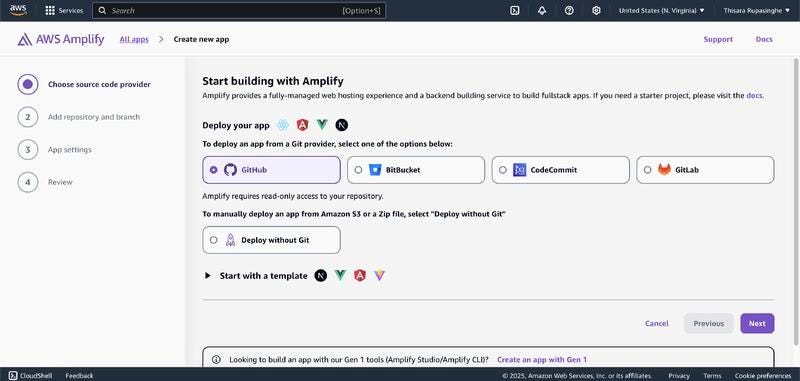Click the Start building with Amplify heading

pyautogui.click(x=273, y=81)
